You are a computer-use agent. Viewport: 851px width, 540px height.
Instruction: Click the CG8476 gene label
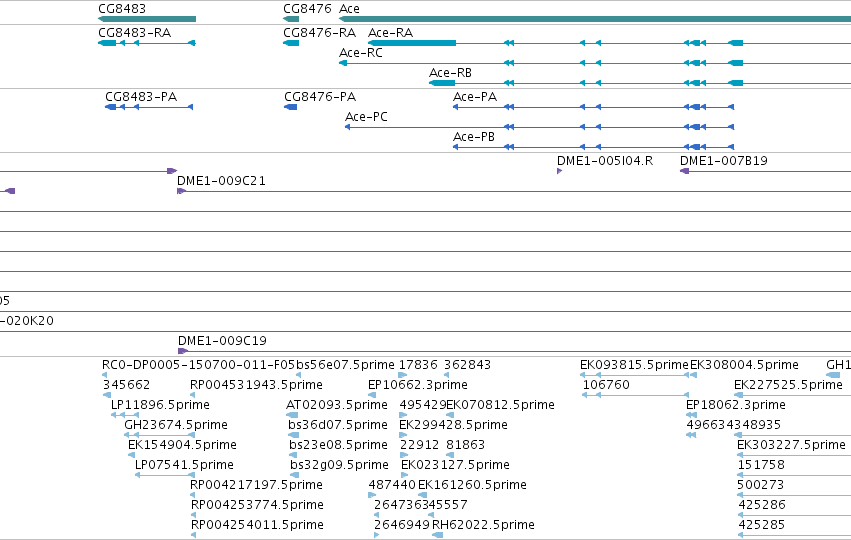click(x=307, y=9)
